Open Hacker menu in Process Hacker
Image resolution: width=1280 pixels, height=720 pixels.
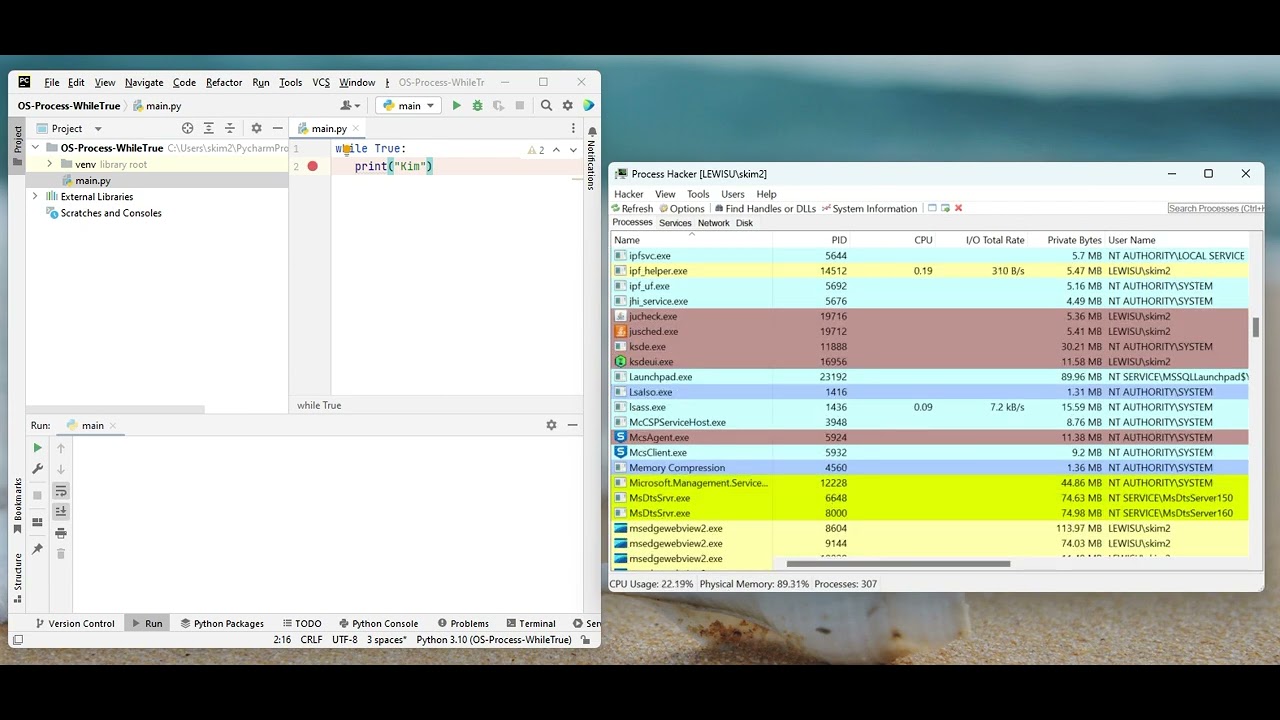tap(629, 194)
